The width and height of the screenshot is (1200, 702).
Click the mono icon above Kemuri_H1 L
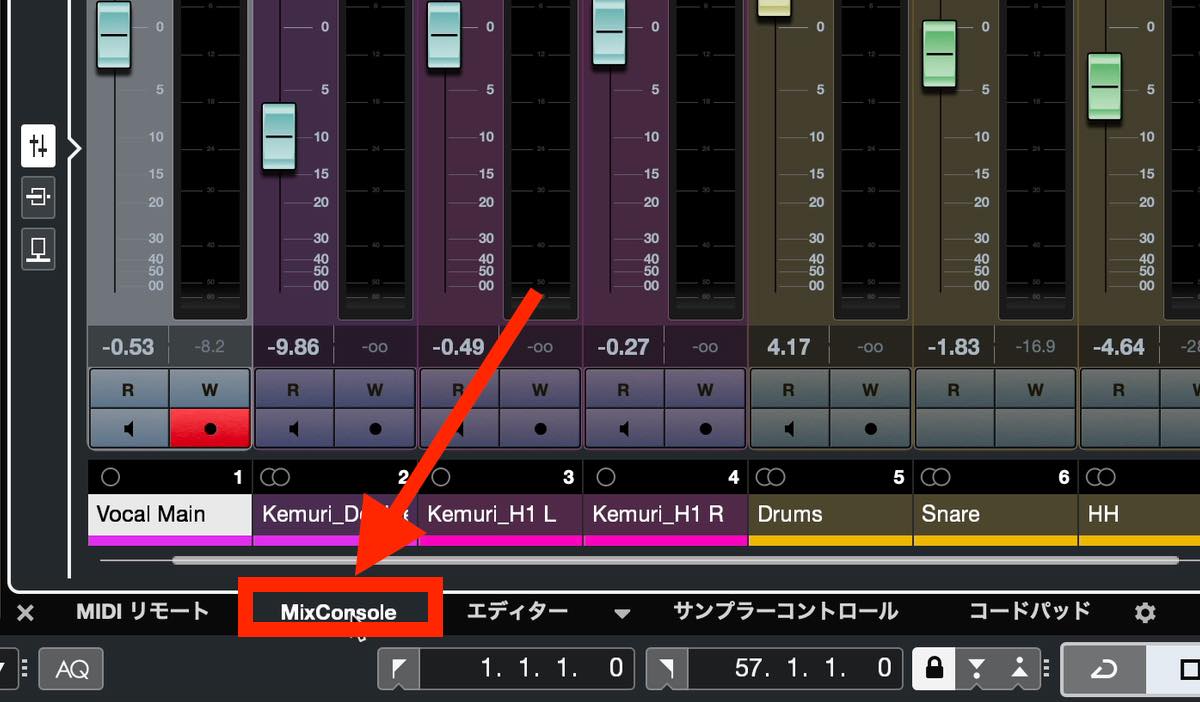pos(440,478)
